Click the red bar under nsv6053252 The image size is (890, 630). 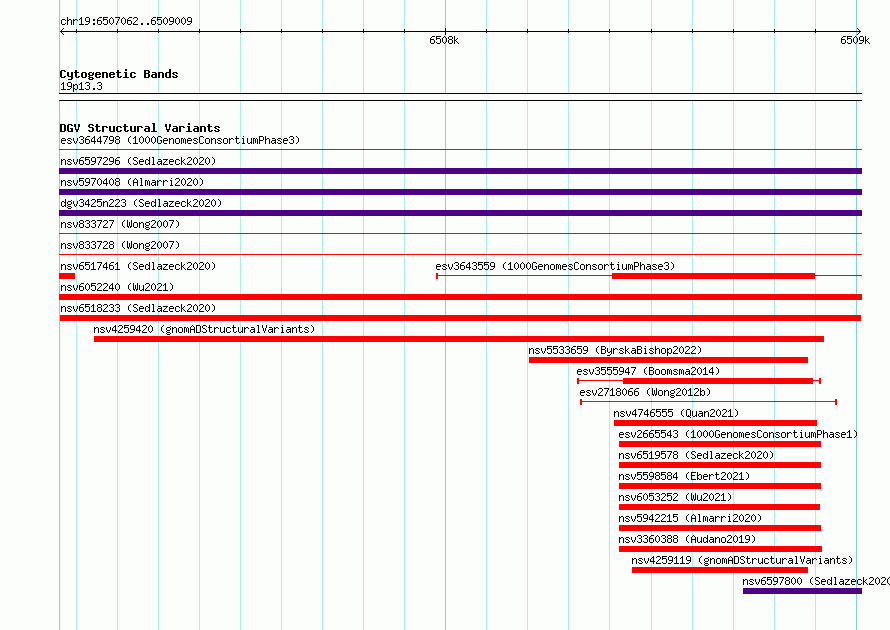click(x=719, y=507)
